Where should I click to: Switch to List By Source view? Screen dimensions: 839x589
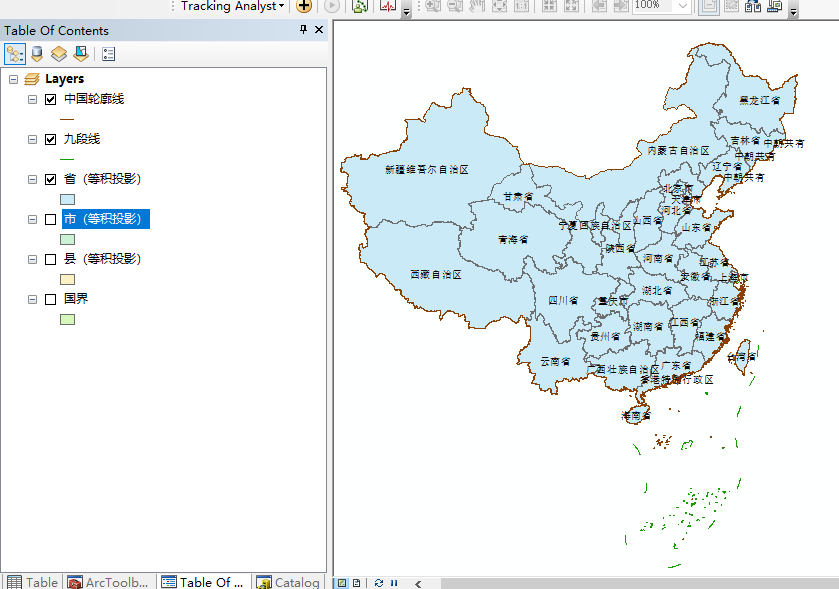37,54
